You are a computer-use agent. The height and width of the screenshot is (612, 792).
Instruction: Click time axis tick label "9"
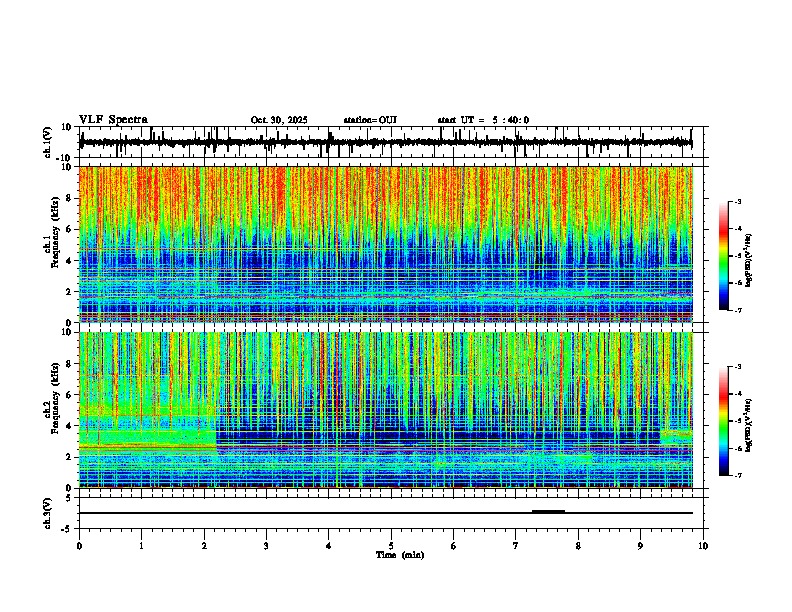[x=640, y=546]
